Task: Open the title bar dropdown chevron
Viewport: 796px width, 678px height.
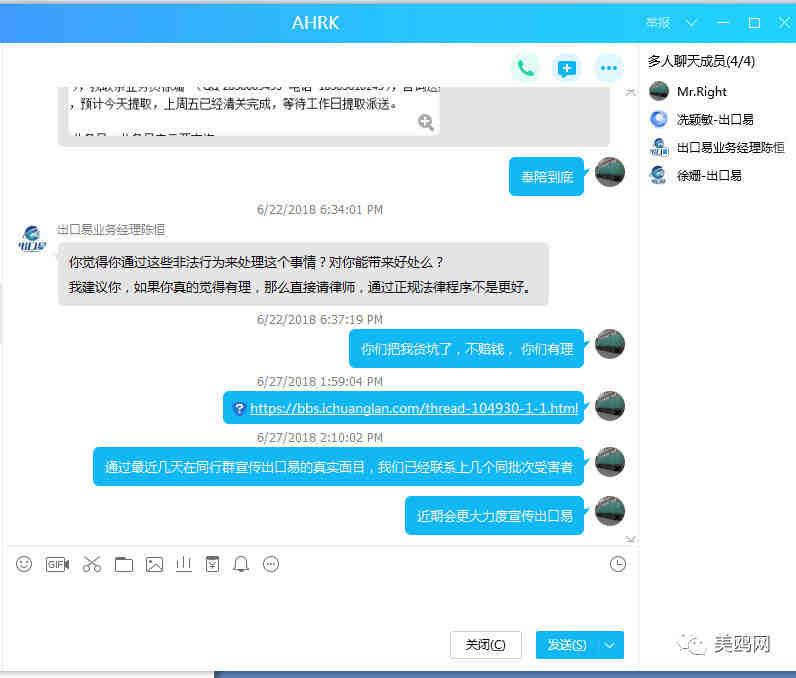Action: coord(691,23)
